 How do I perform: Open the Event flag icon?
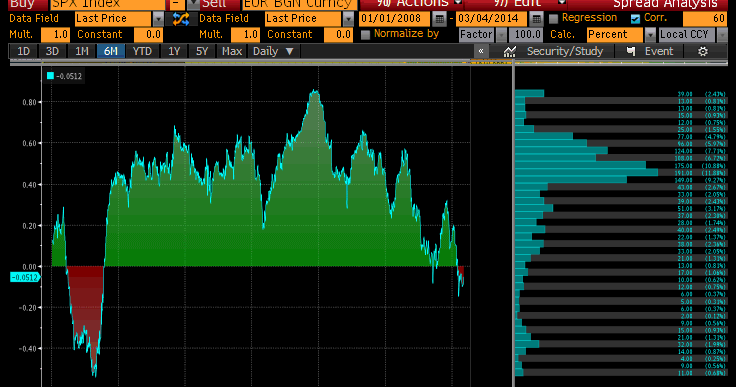click(x=631, y=51)
